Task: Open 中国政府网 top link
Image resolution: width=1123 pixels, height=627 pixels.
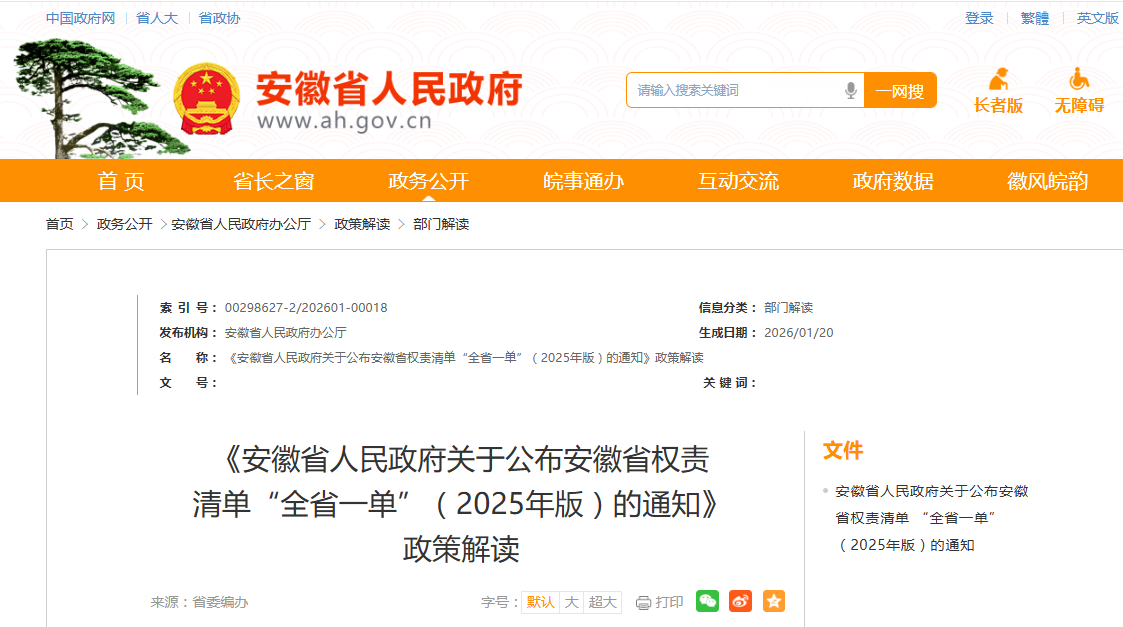Action: tap(80, 18)
